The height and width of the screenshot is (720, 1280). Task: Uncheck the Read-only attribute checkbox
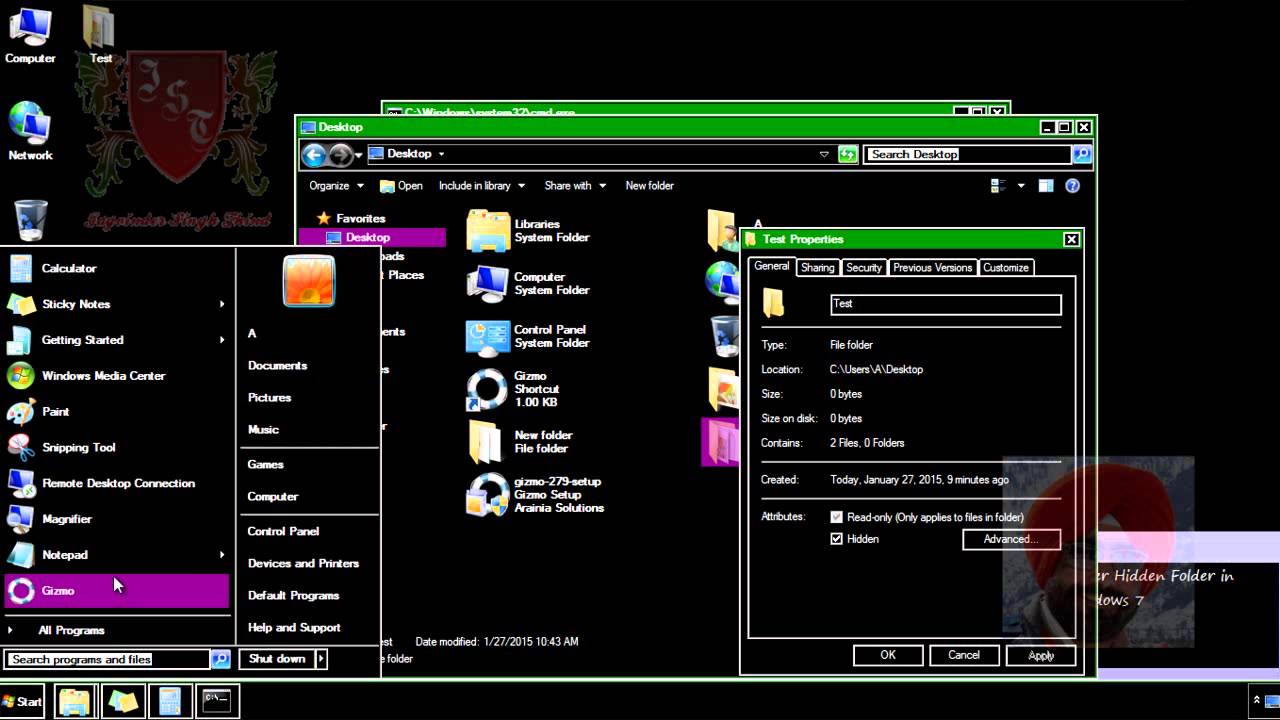837,517
